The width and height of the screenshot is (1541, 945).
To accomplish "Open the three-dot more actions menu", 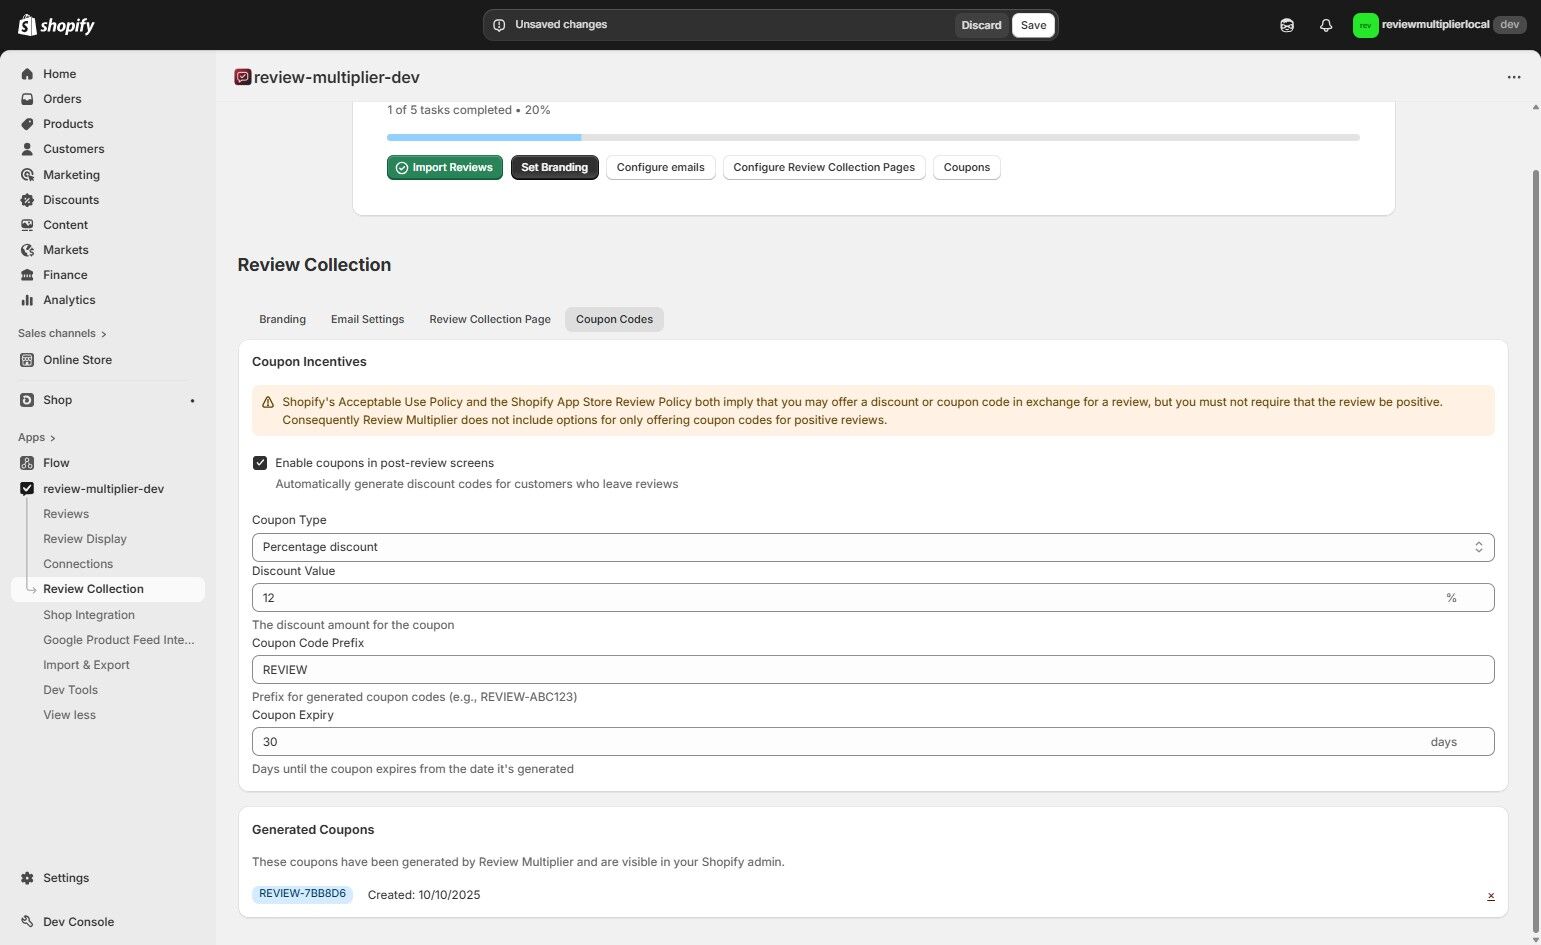I will (x=1514, y=77).
